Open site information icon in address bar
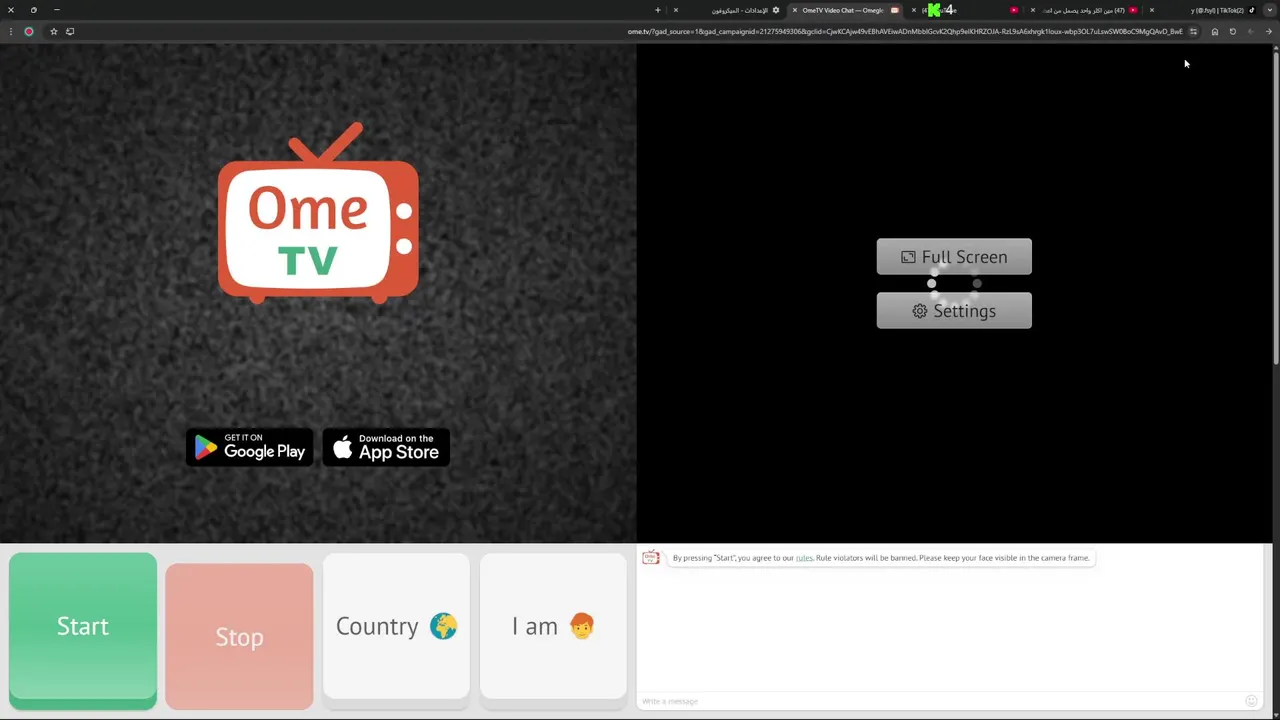1280x720 pixels. 1193,31
